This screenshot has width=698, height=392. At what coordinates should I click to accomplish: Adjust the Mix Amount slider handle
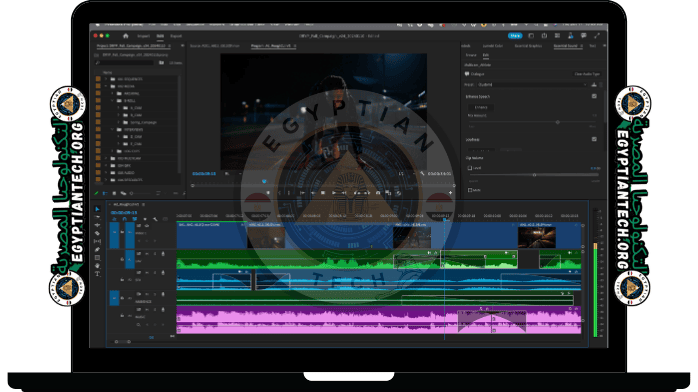click(557, 122)
